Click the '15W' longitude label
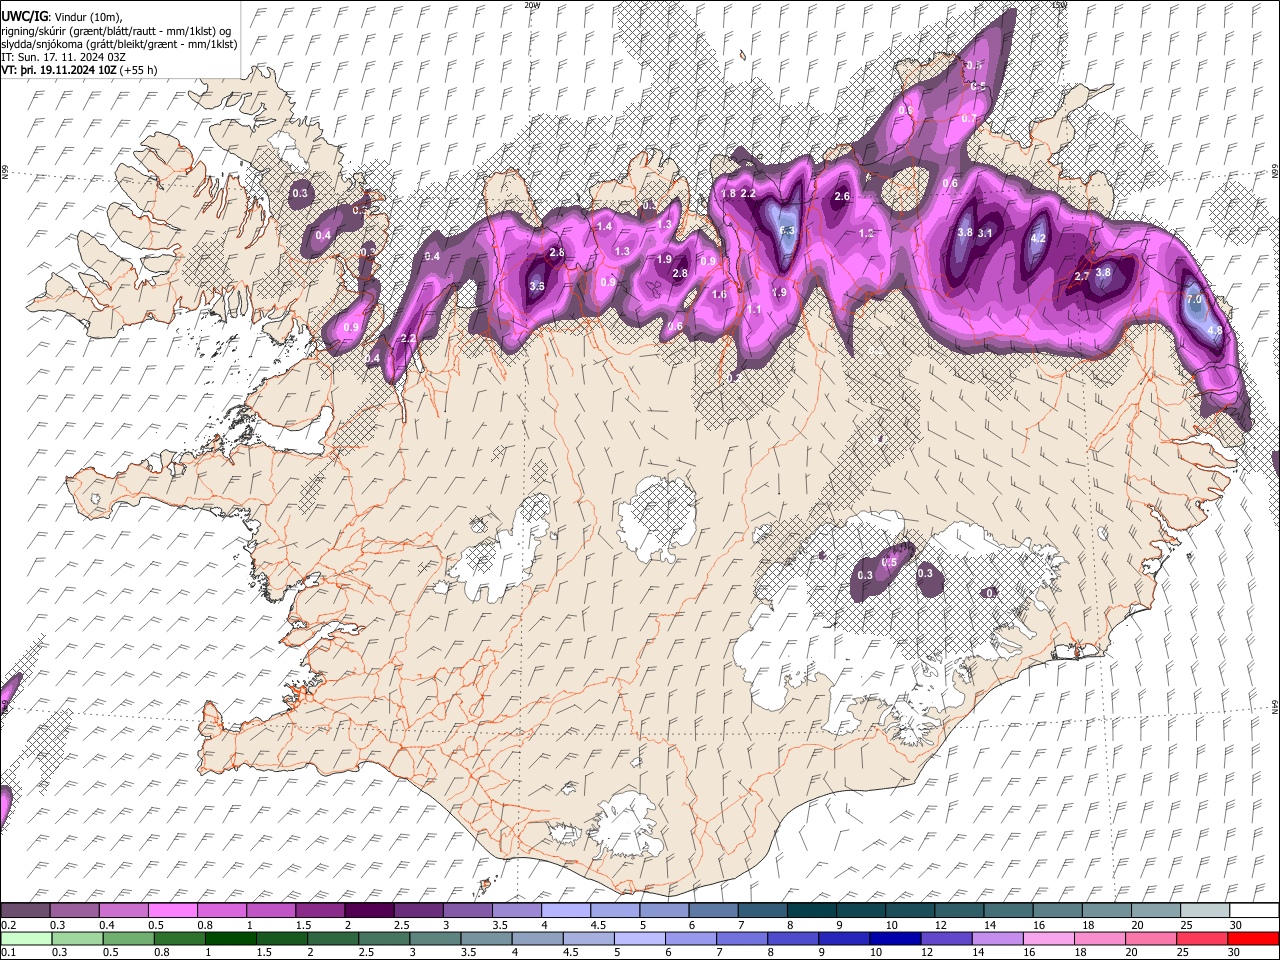The image size is (1280, 960). [x=1059, y=5]
